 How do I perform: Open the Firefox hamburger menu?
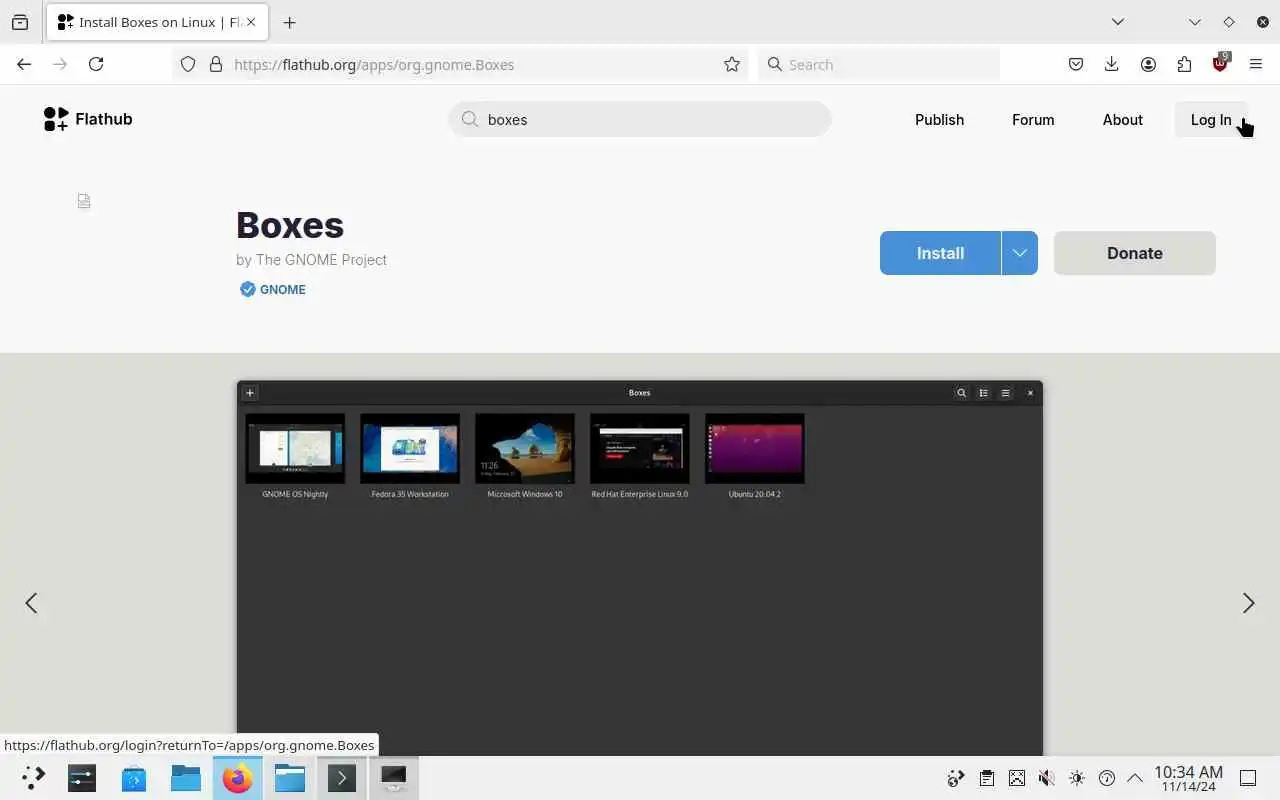1256,64
